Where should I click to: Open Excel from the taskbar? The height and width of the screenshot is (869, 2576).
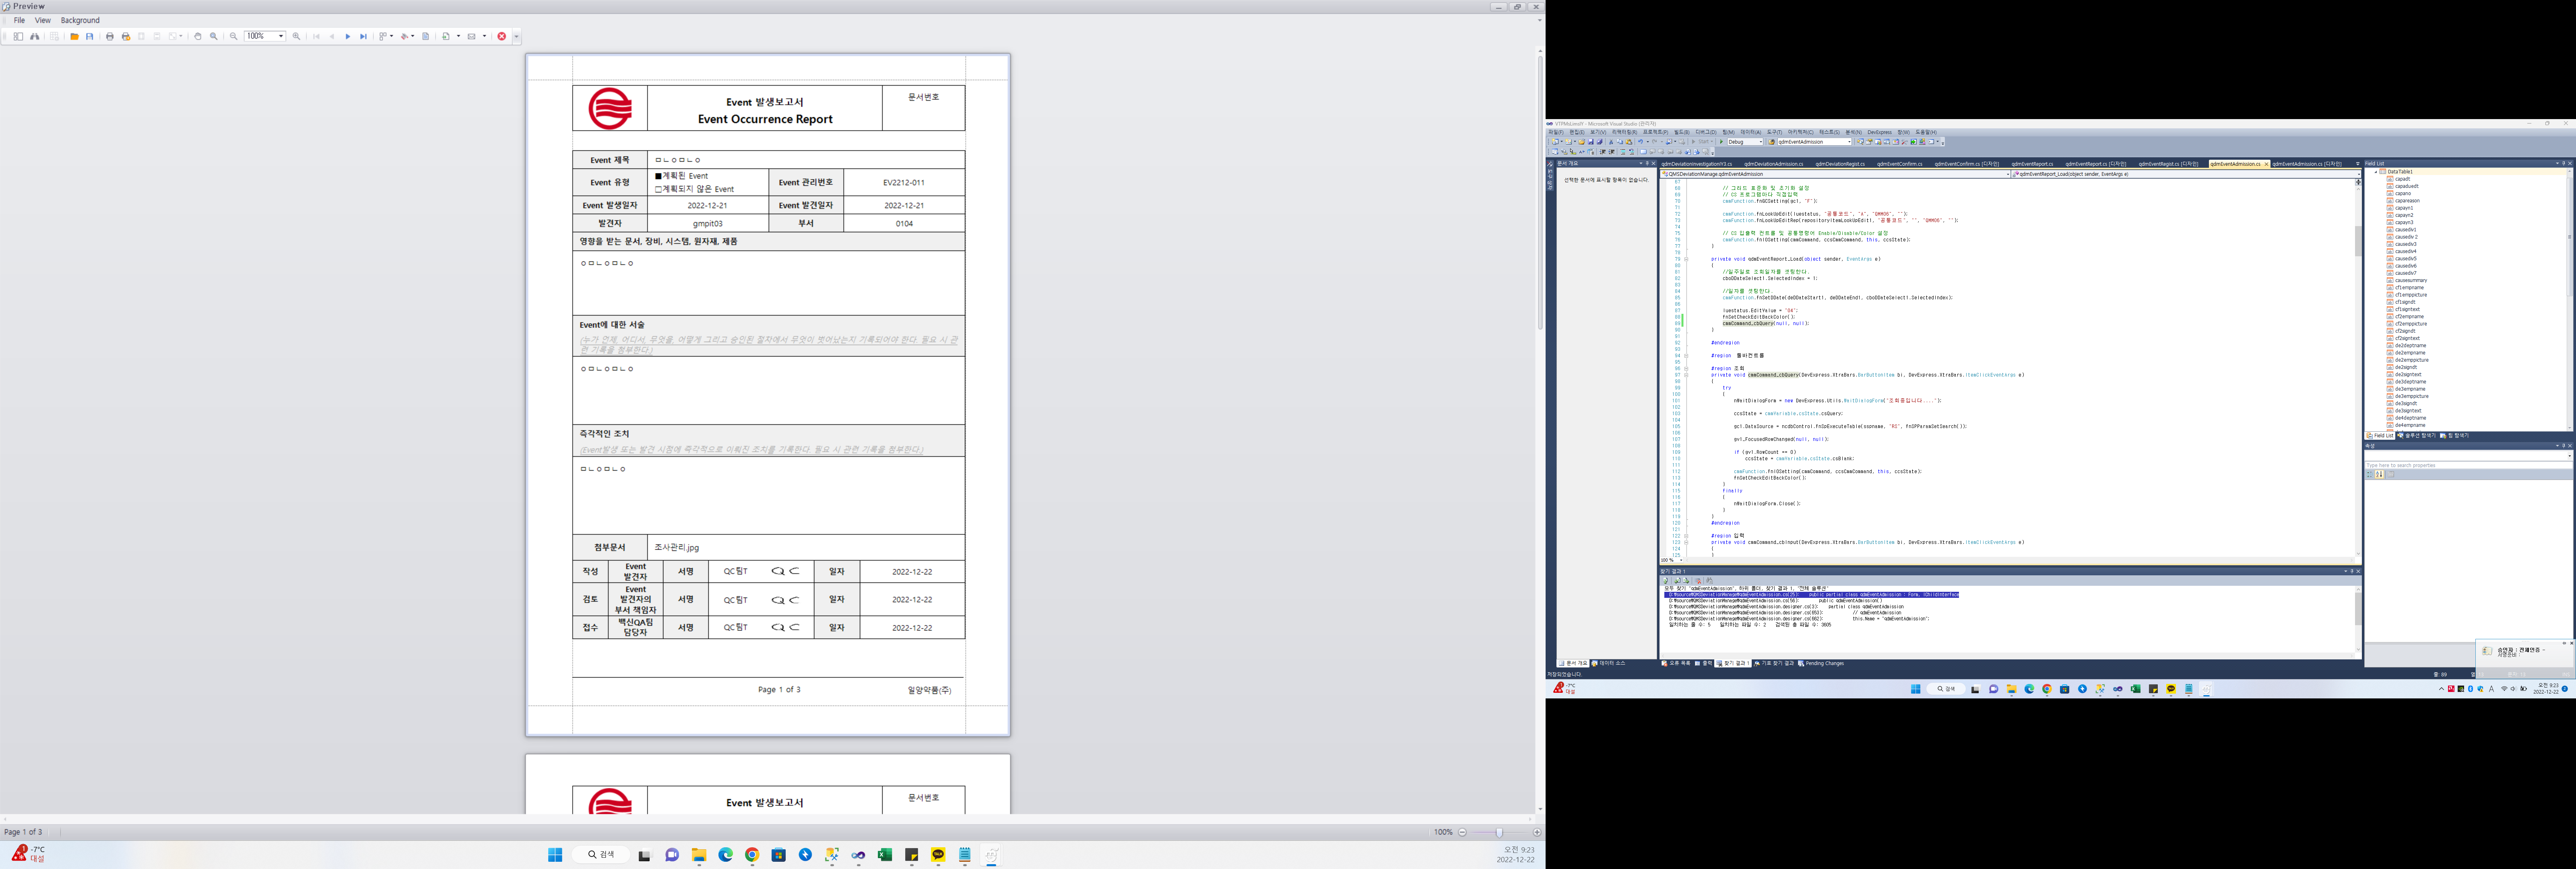click(885, 855)
